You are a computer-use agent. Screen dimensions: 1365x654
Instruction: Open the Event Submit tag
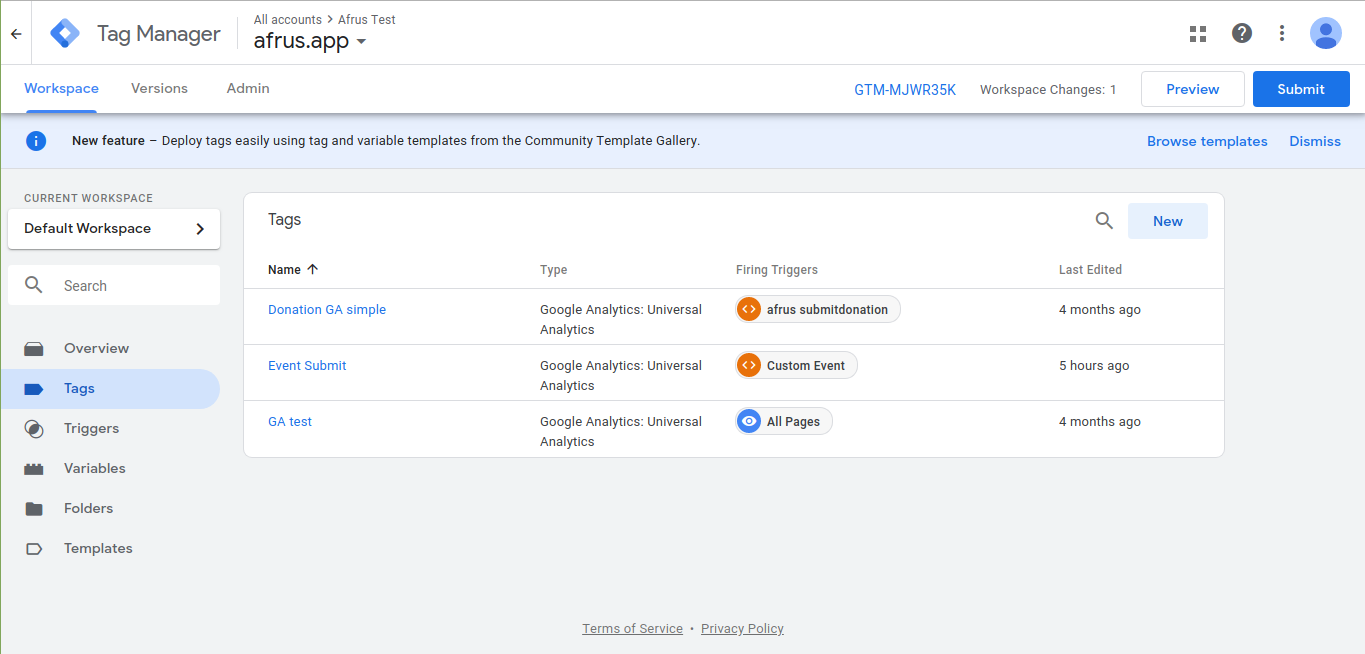307,366
